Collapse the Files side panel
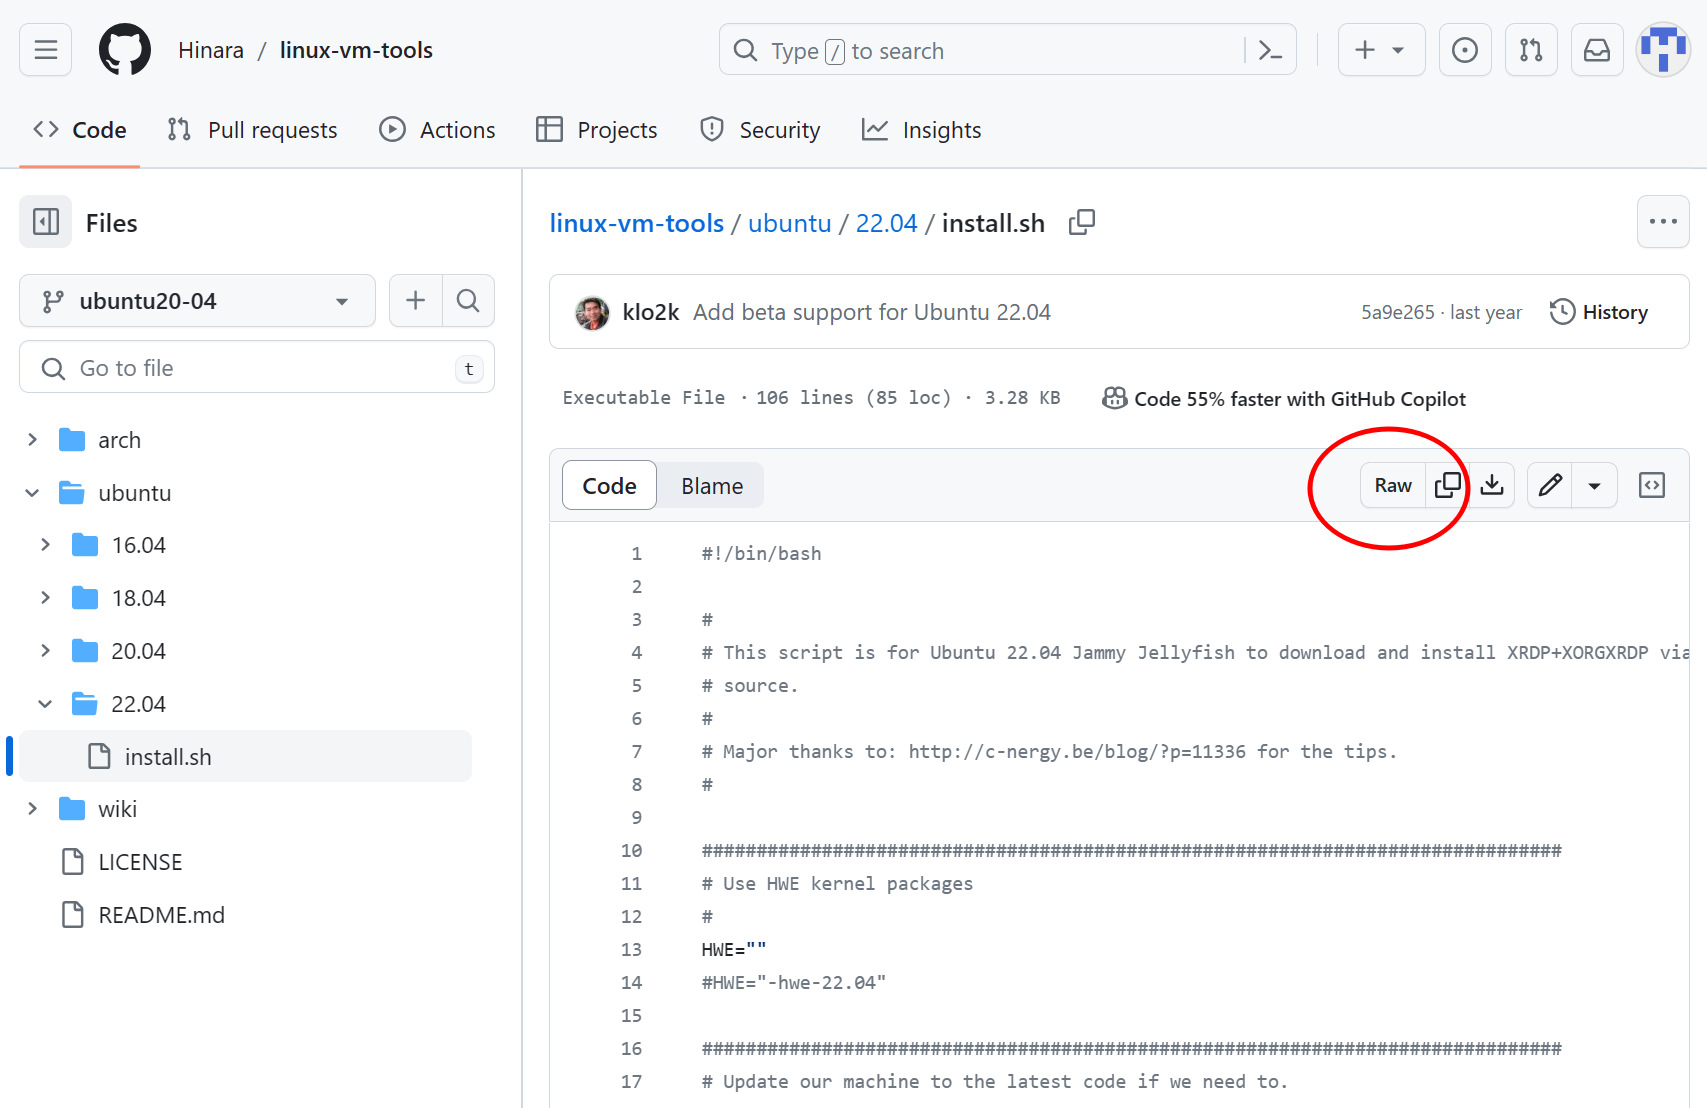 point(46,222)
